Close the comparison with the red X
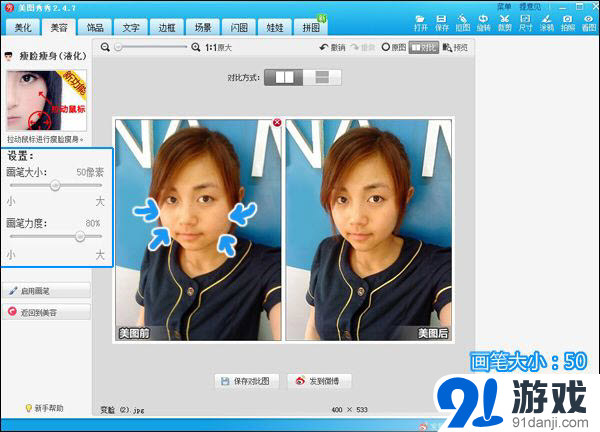 click(x=277, y=122)
